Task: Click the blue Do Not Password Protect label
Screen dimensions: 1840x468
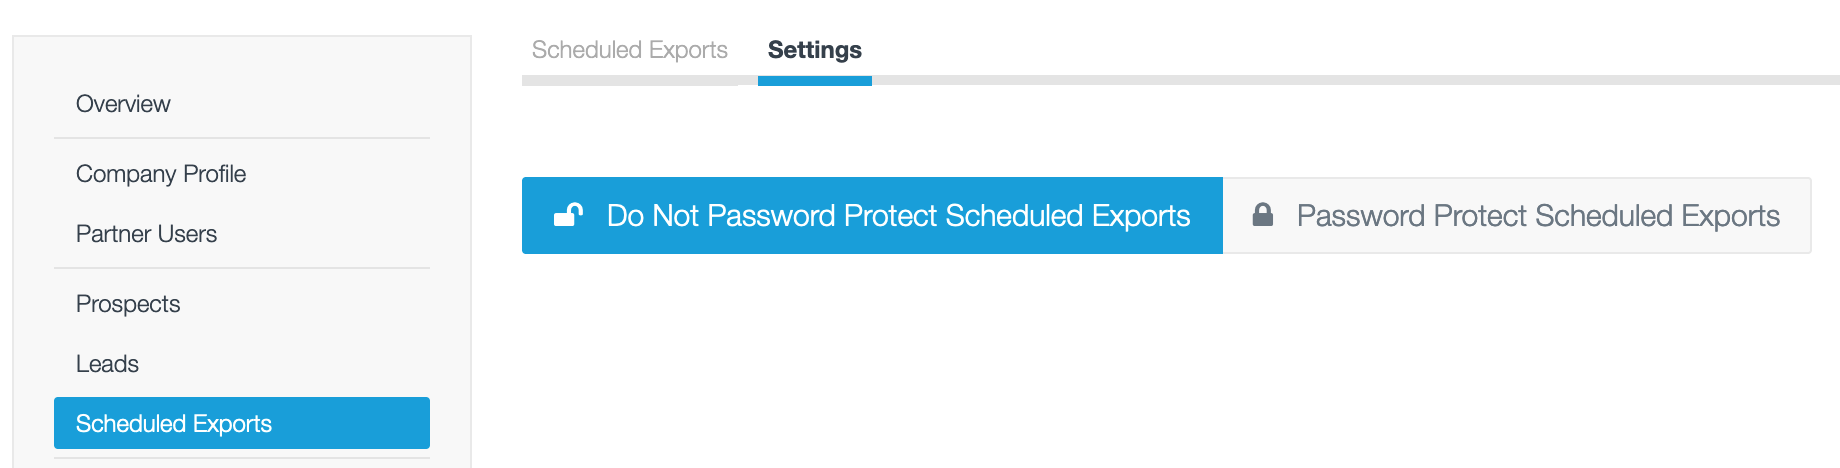Action: coord(898,216)
